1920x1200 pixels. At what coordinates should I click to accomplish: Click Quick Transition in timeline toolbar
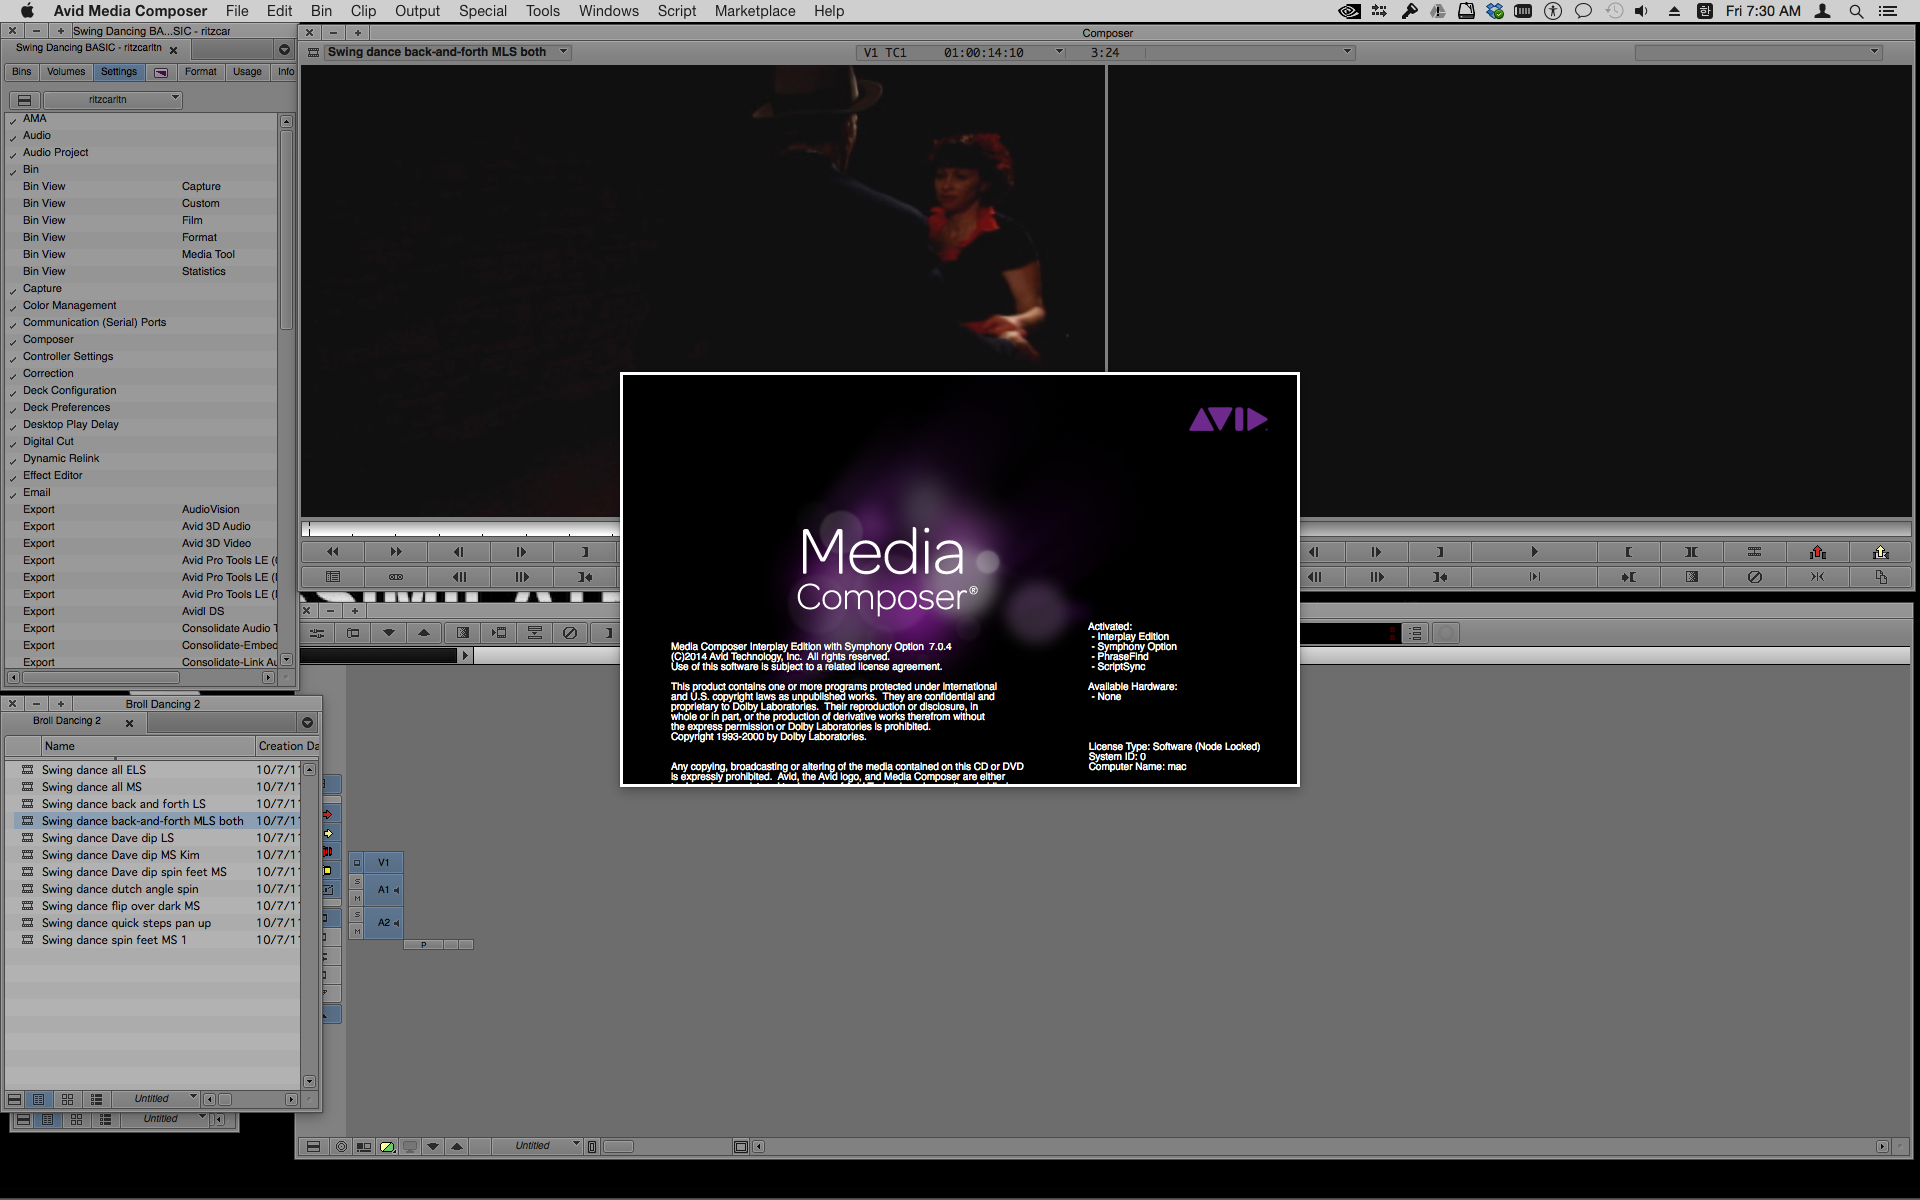(462, 633)
